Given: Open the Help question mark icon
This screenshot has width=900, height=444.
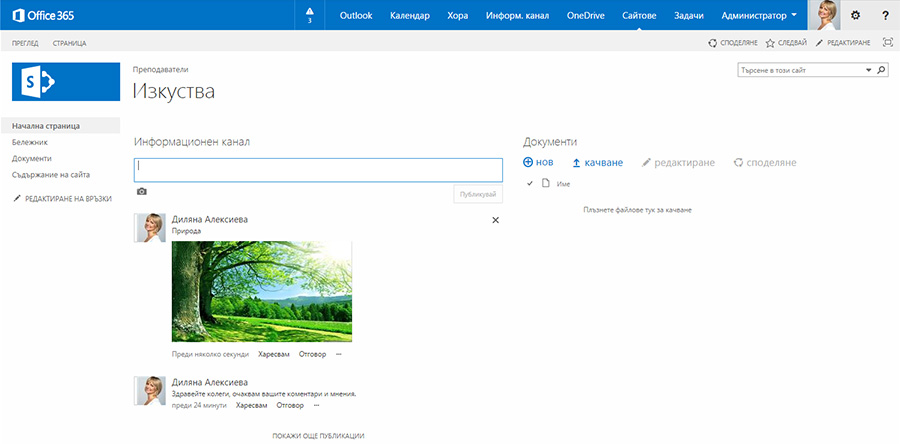Looking at the screenshot, I should pos(885,15).
